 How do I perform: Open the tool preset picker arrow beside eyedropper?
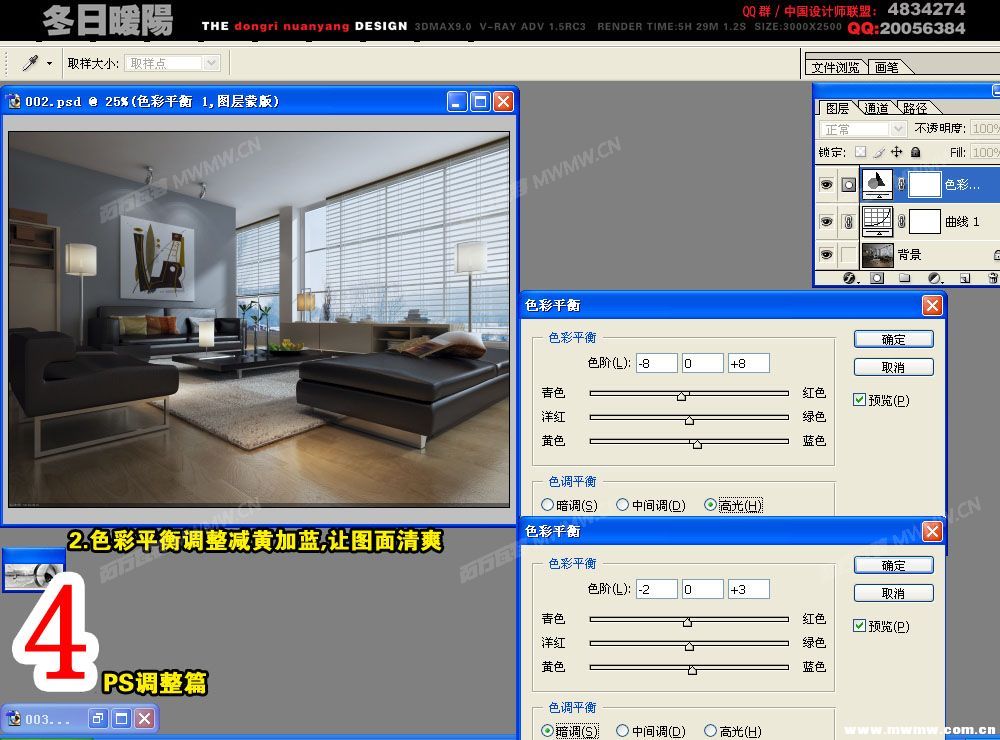[49, 63]
